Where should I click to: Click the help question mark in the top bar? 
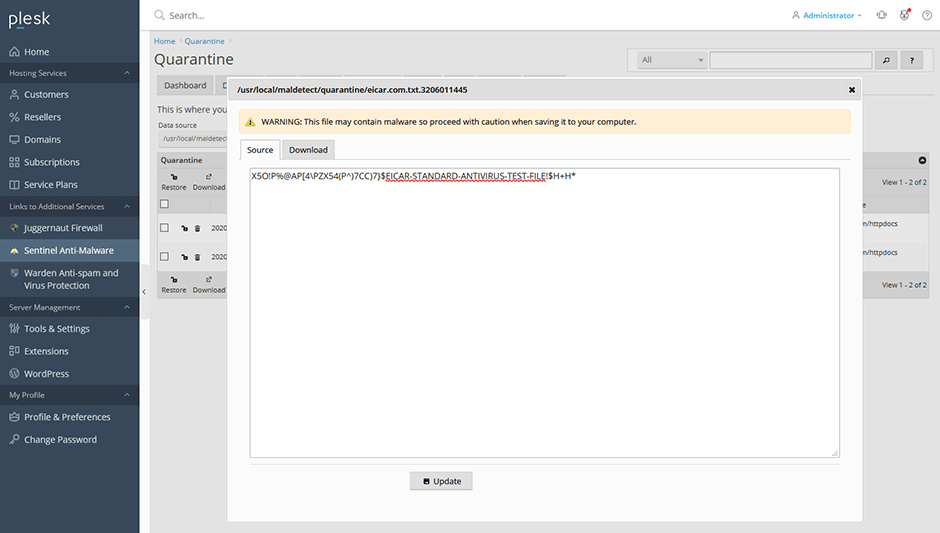click(927, 15)
